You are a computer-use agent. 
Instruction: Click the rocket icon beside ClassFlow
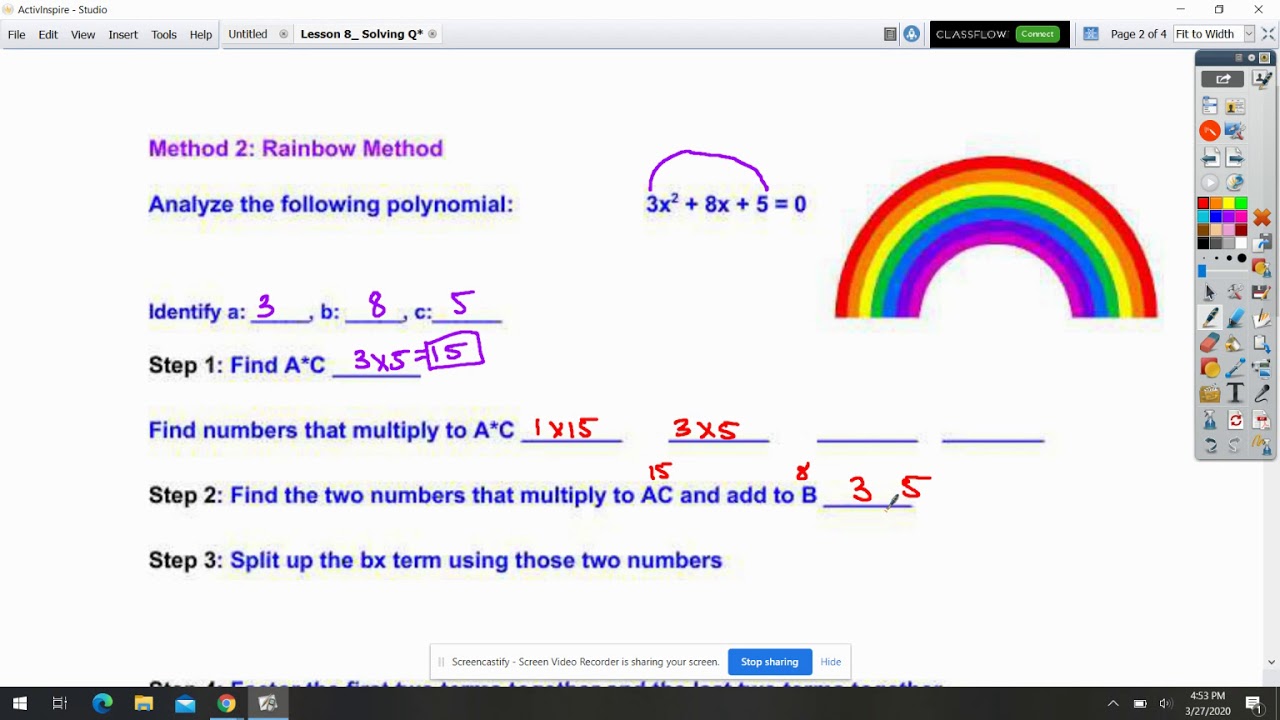tap(911, 34)
